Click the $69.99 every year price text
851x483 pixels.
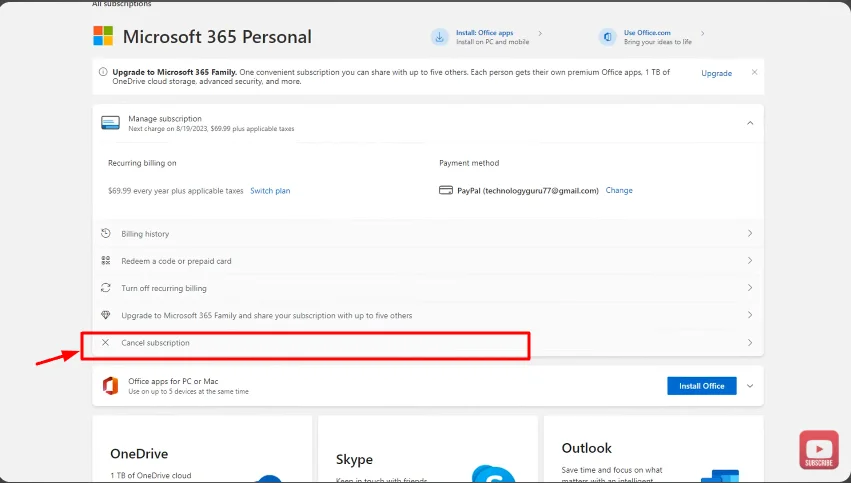coord(175,191)
